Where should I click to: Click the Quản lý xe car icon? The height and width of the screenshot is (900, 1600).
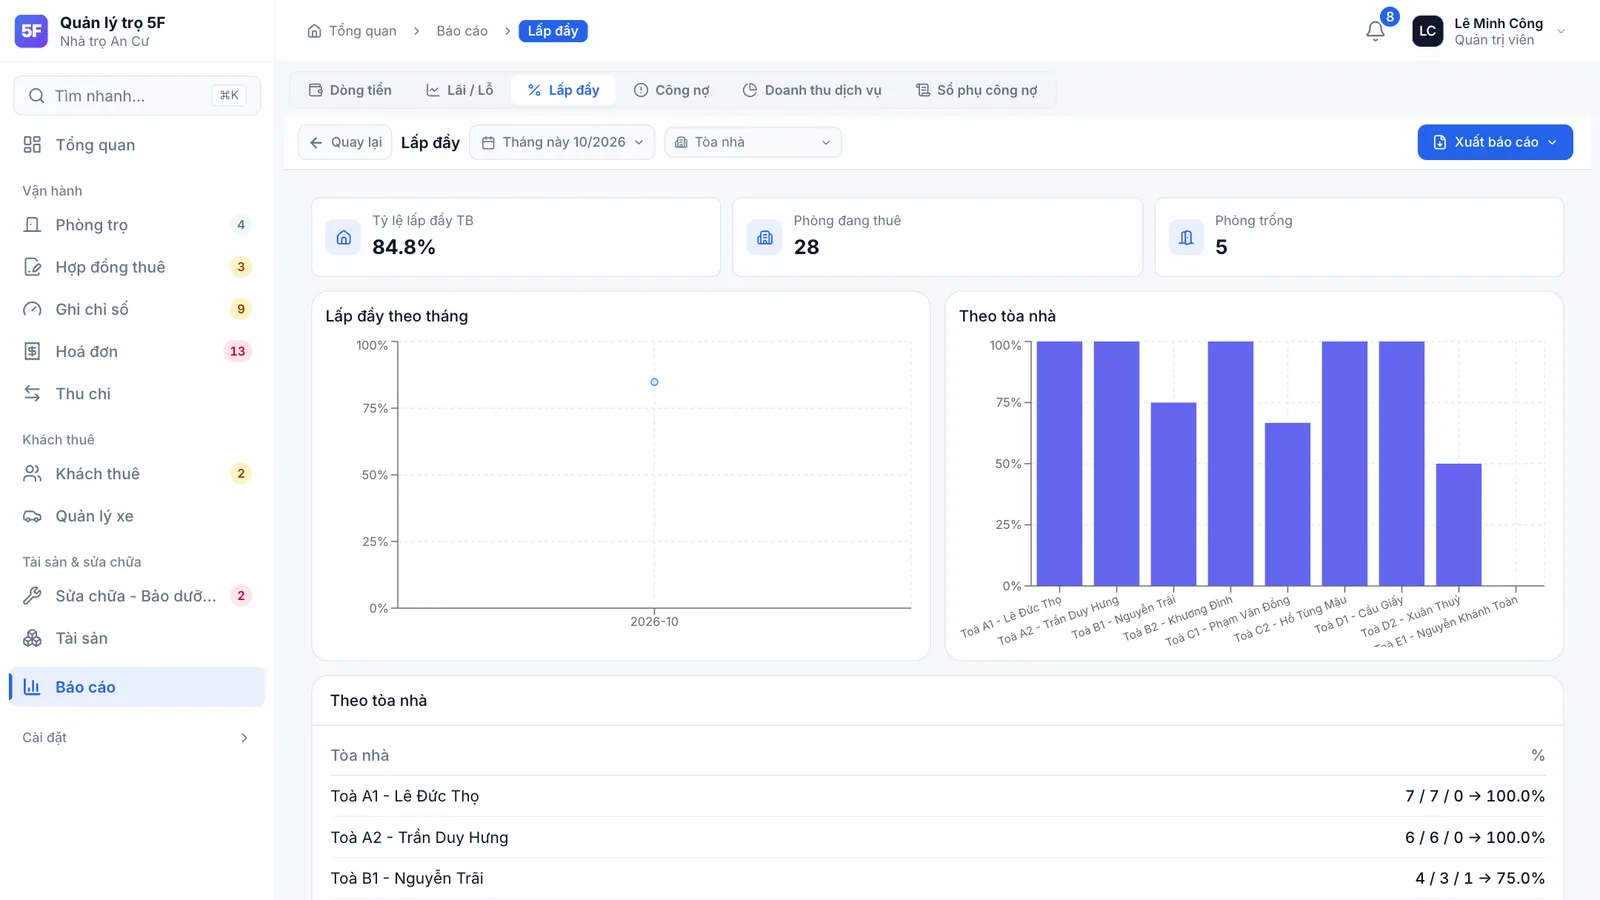(x=32, y=516)
